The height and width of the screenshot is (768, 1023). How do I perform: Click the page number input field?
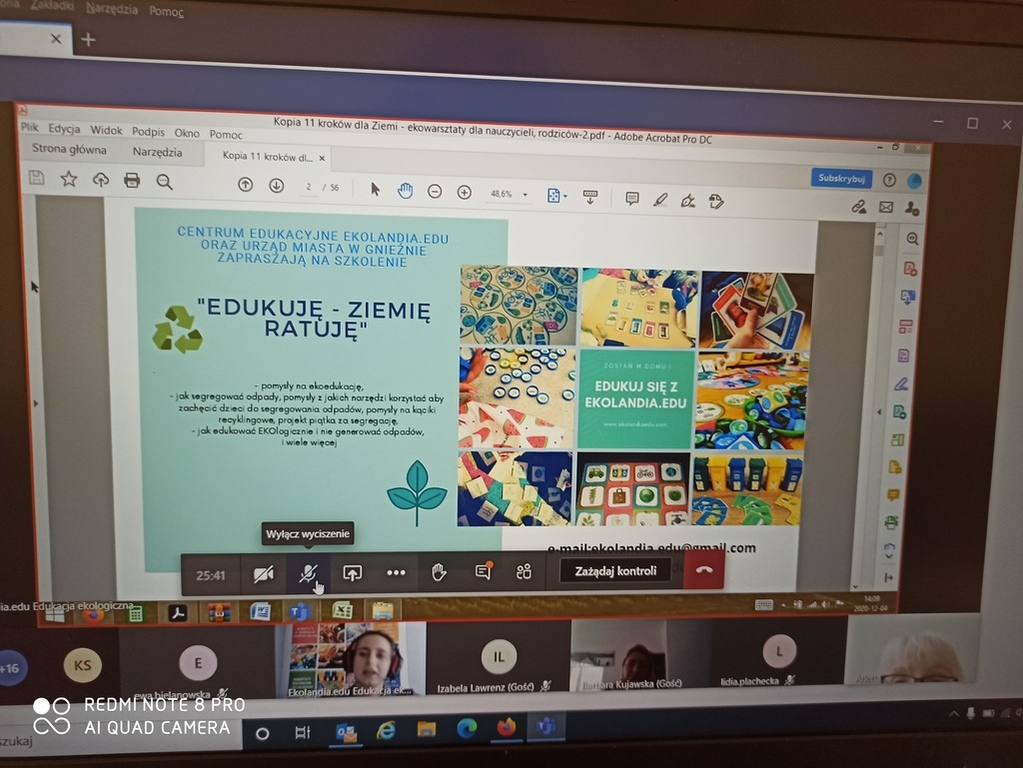[310, 187]
